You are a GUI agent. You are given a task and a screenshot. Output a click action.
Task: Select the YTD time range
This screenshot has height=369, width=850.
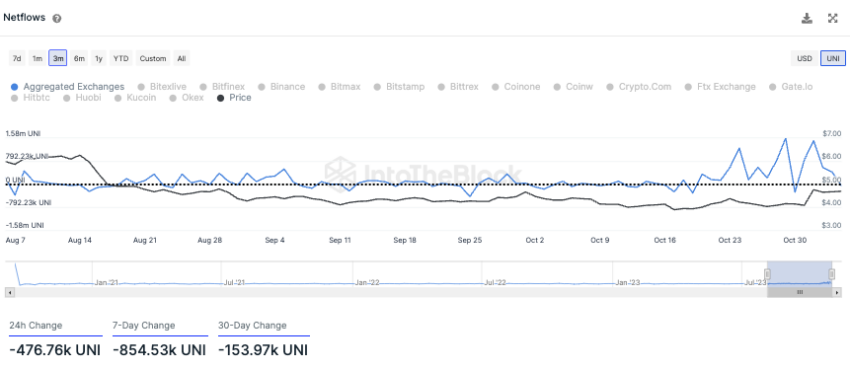(x=121, y=58)
